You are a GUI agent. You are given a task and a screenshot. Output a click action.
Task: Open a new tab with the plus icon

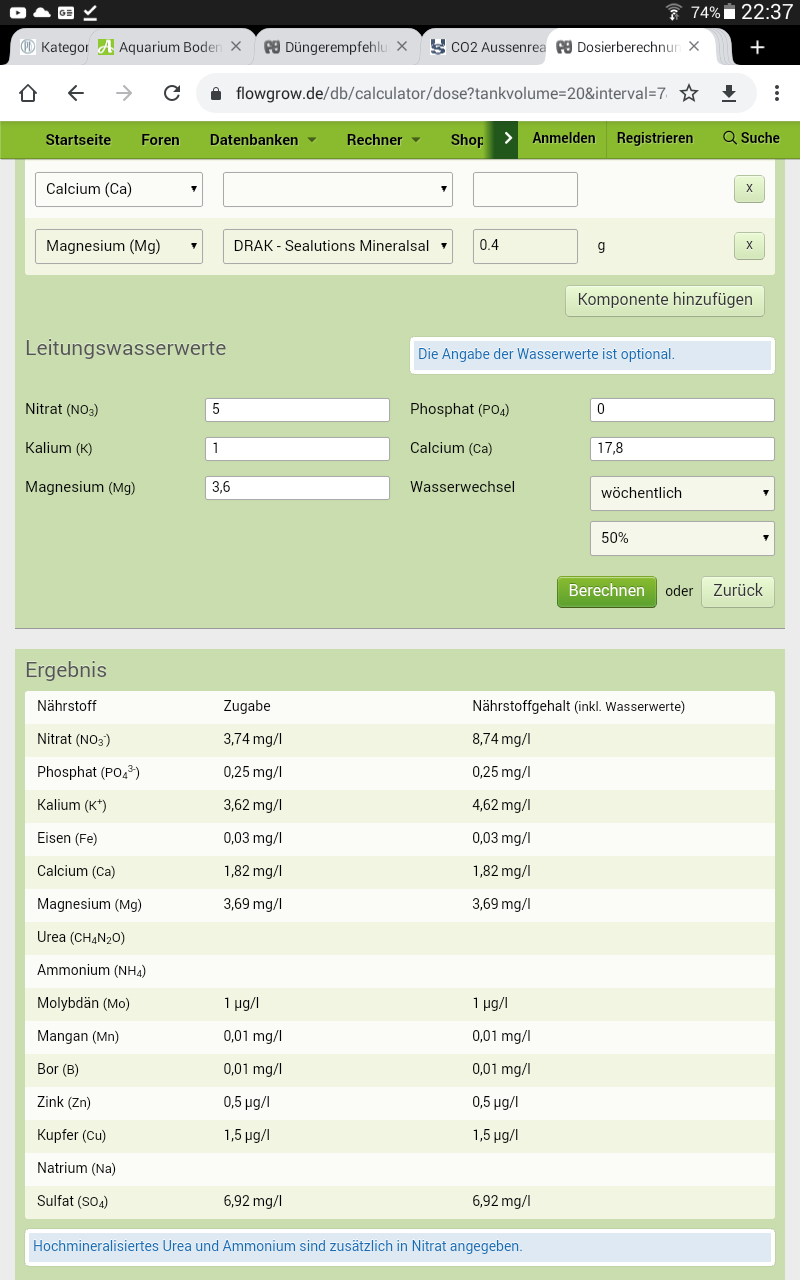tap(757, 47)
